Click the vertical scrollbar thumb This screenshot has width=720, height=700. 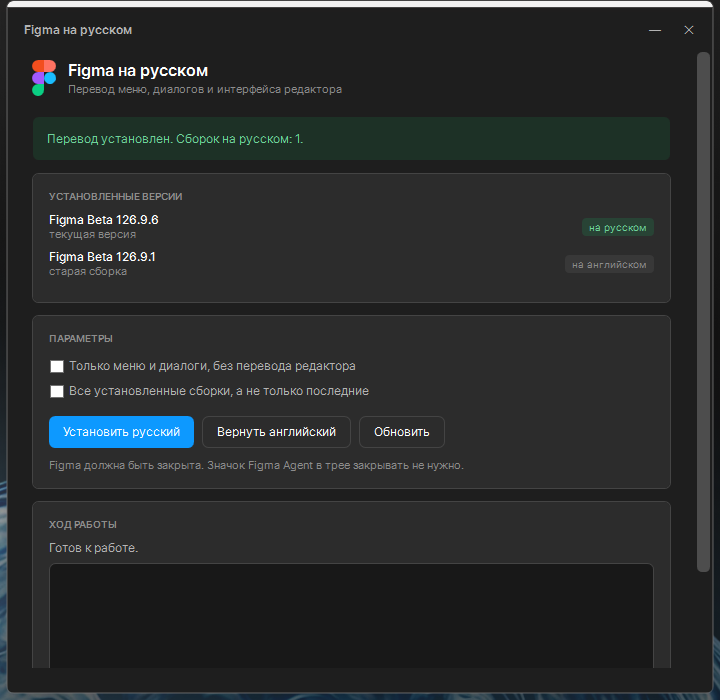pos(703,312)
